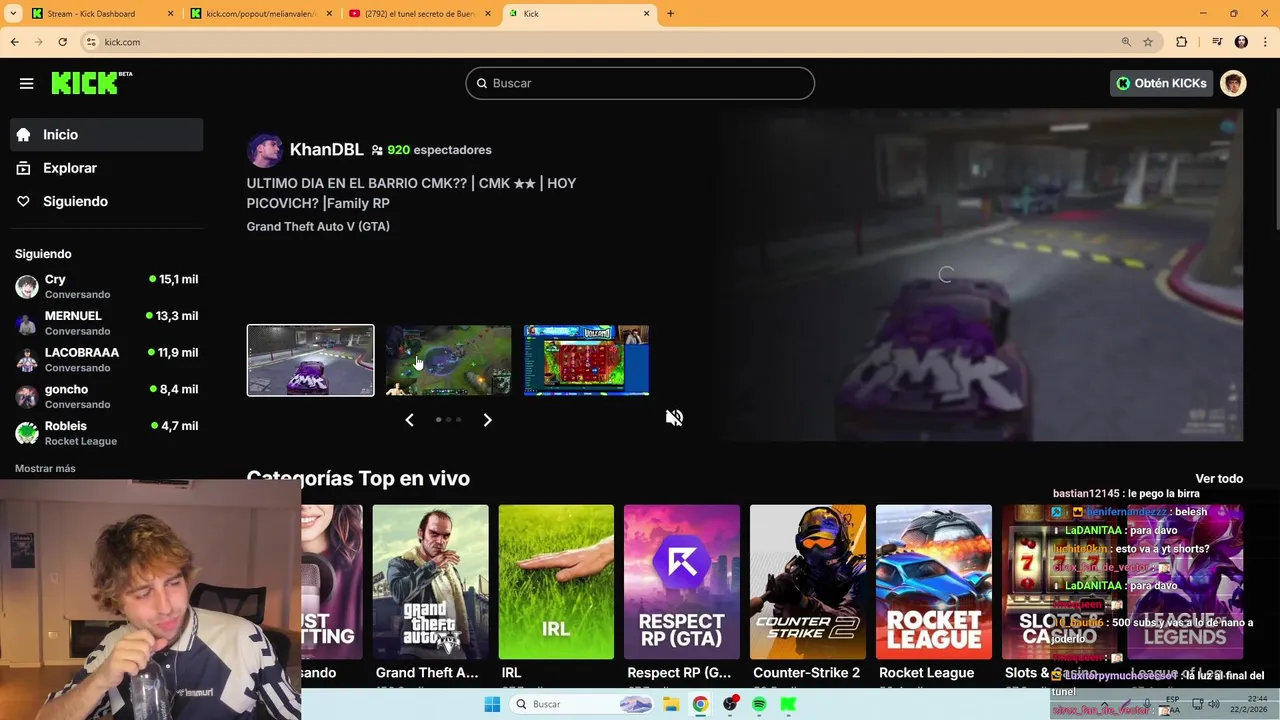The height and width of the screenshot is (720, 1280).
Task: Click the browser back button
Action: [x=14, y=42]
